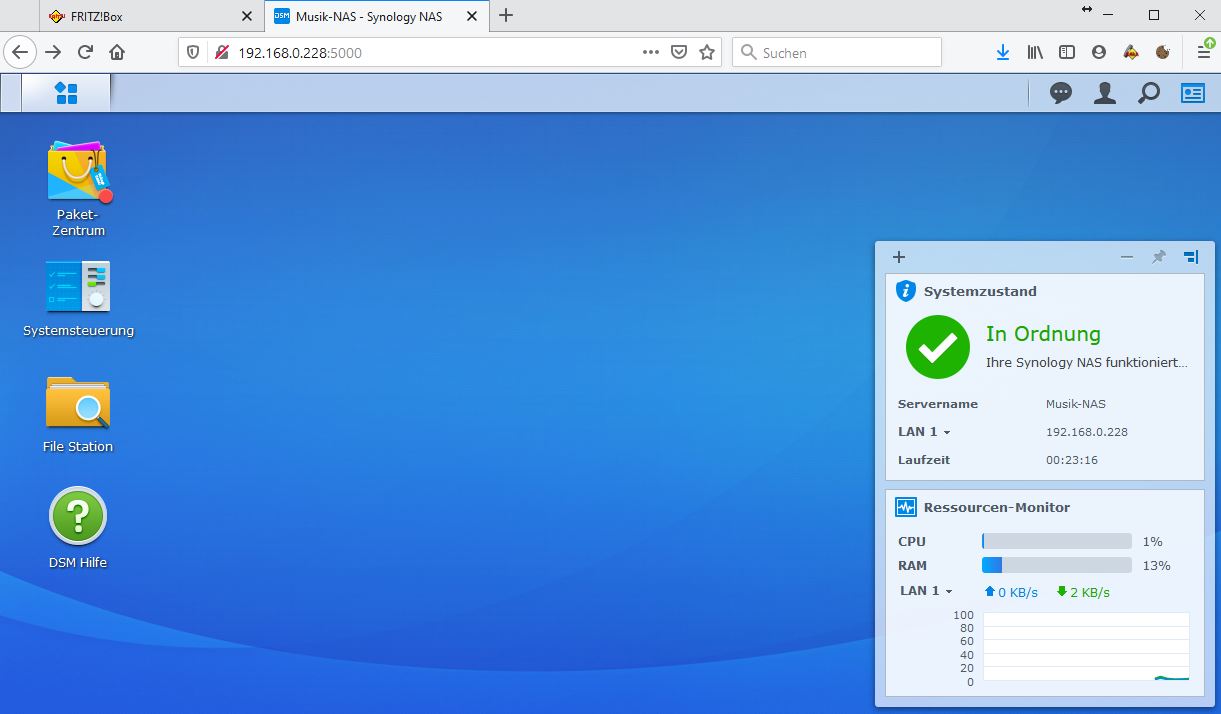Open Firefox hamburger menu
Image resolution: width=1221 pixels, height=714 pixels.
(x=1204, y=52)
